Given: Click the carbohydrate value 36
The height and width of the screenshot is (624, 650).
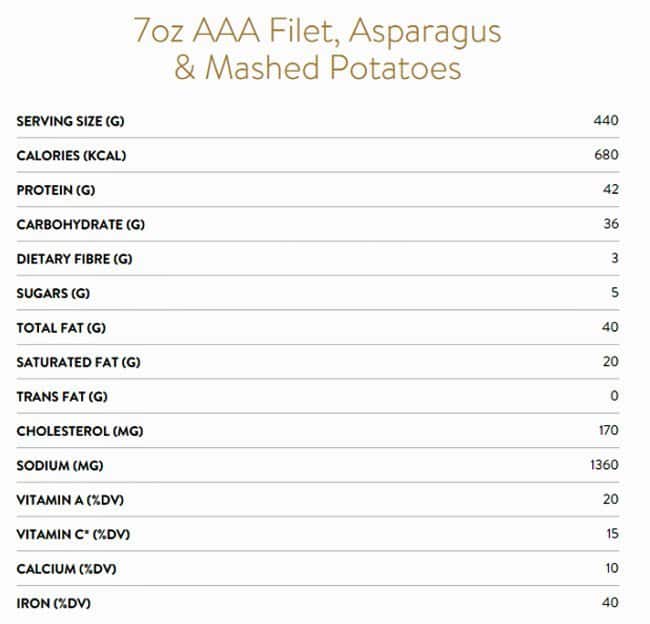Looking at the screenshot, I should click(611, 224).
